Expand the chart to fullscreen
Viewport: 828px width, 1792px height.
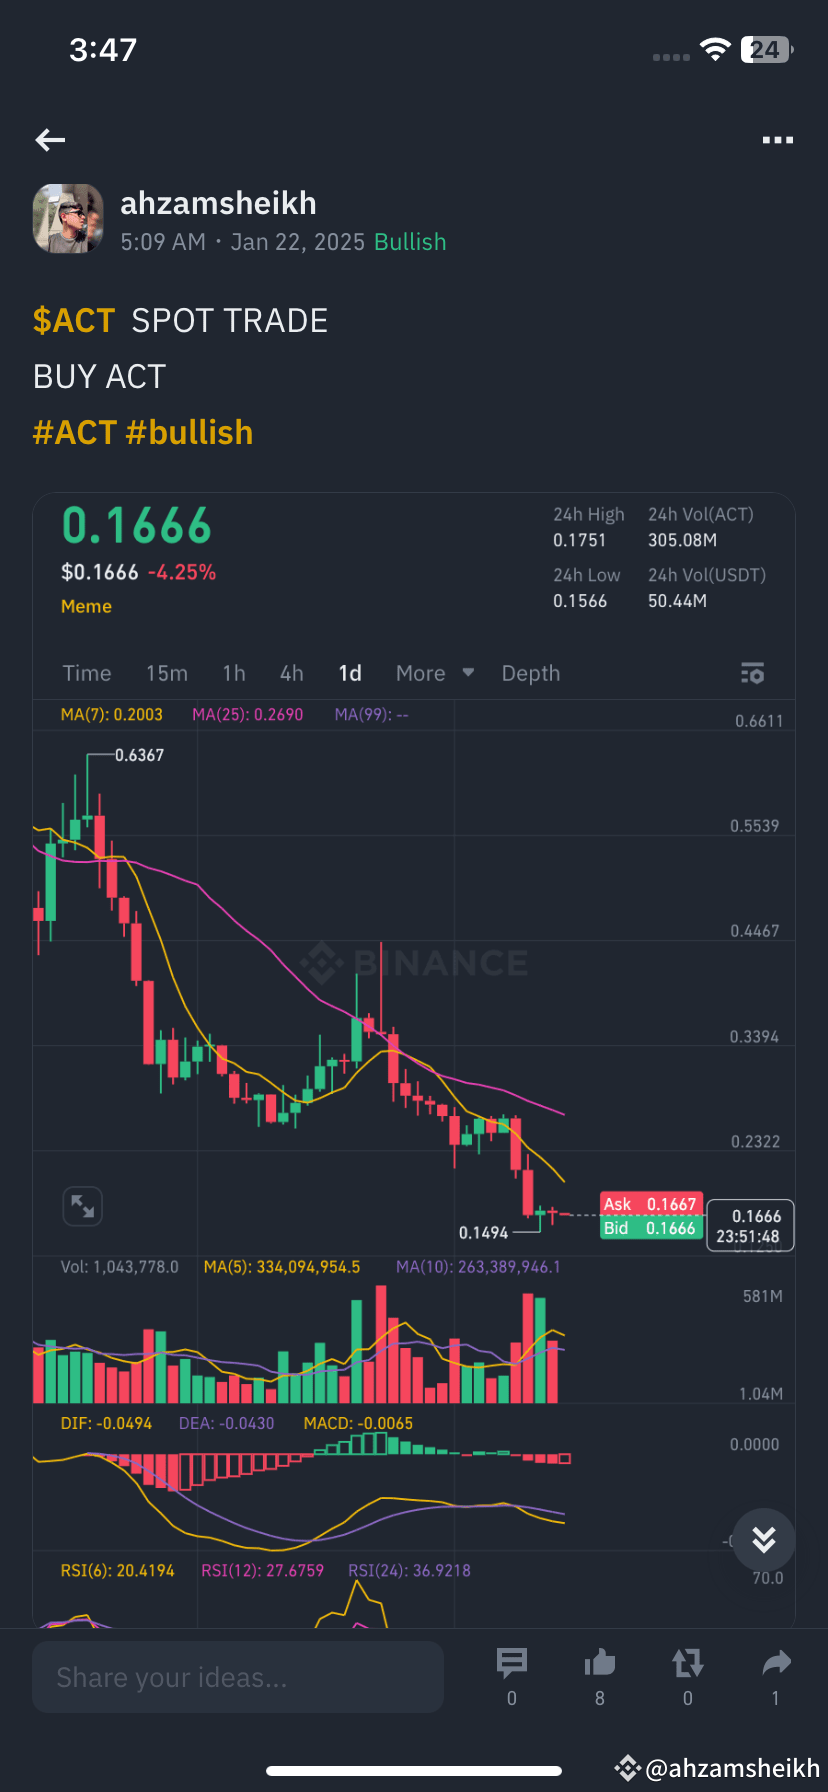pos(82,1206)
